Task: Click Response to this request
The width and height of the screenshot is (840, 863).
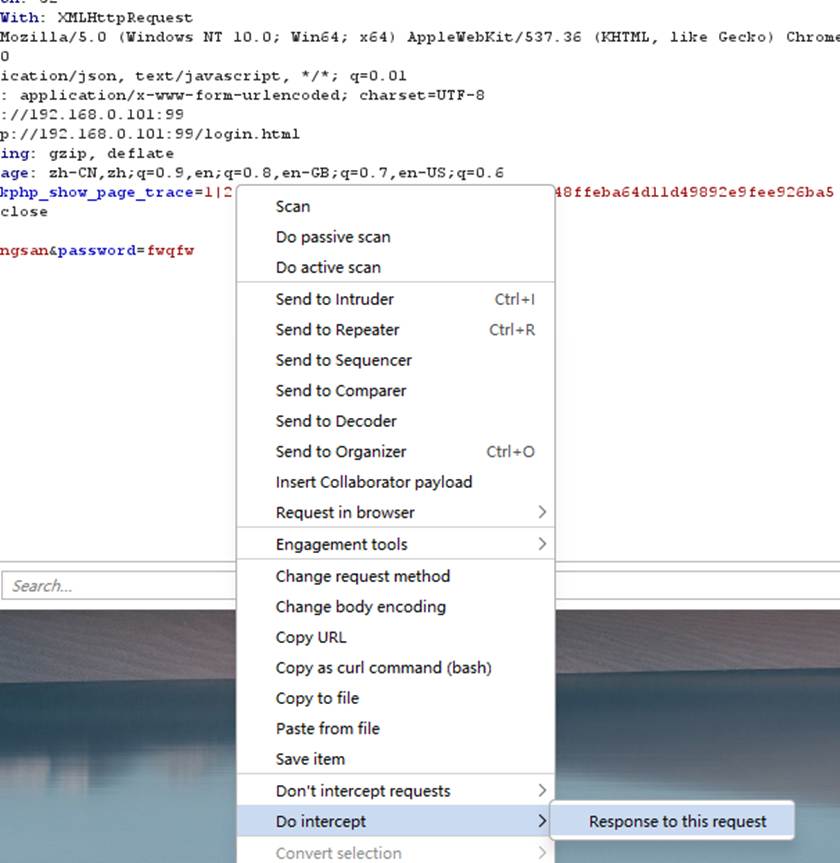Action: pyautogui.click(x=672, y=821)
